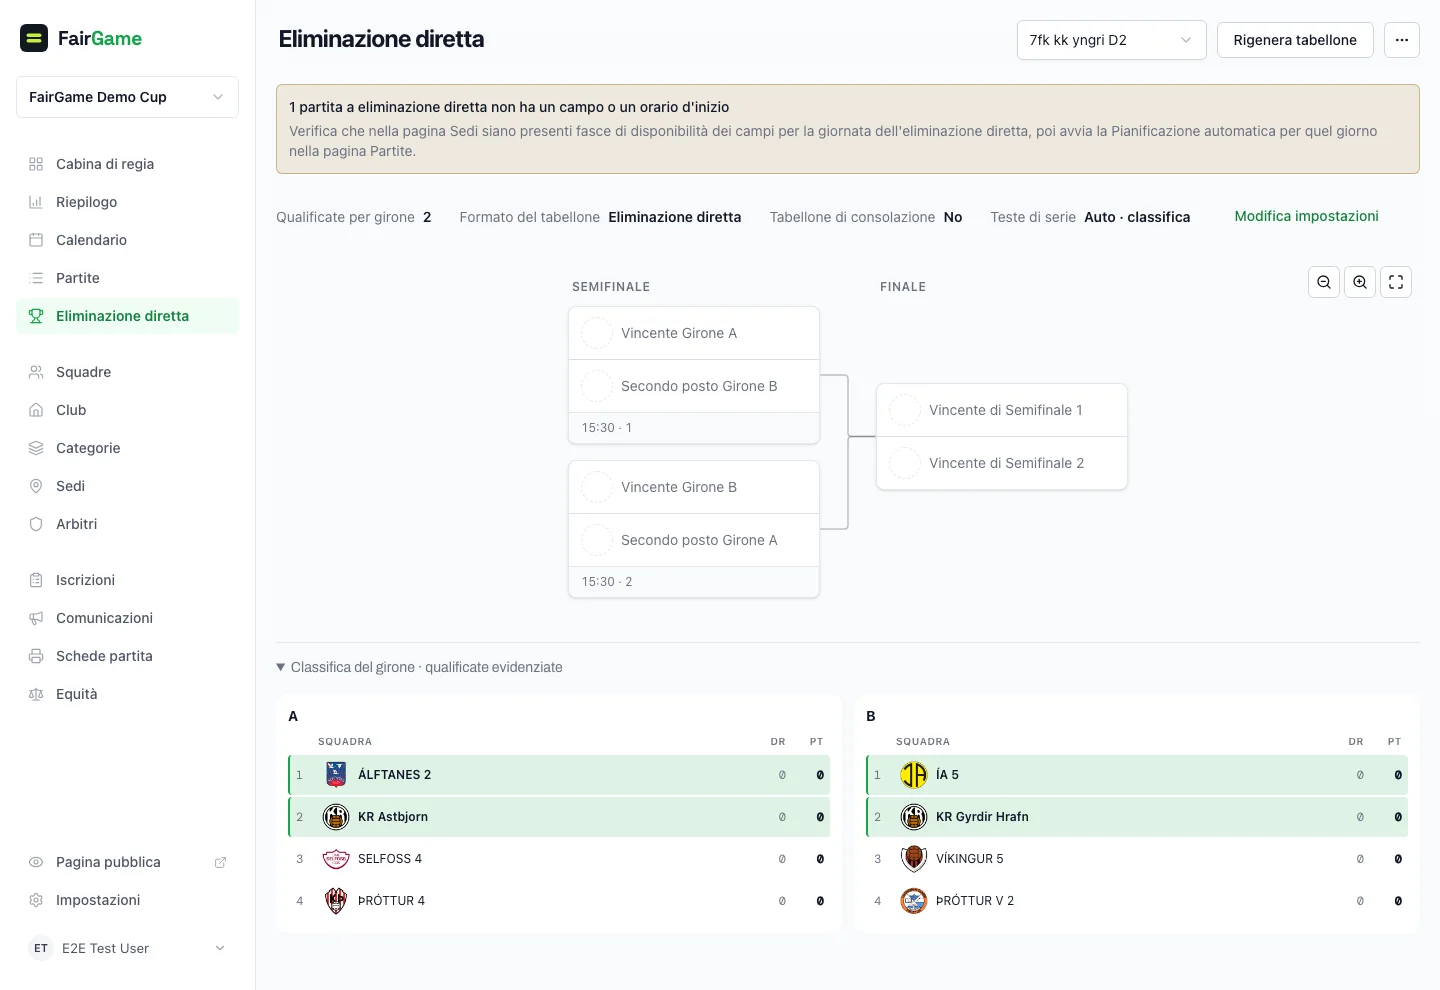Select the Vincente di Semifinale 1 final slot
This screenshot has width=1440, height=990.
coord(1002,410)
